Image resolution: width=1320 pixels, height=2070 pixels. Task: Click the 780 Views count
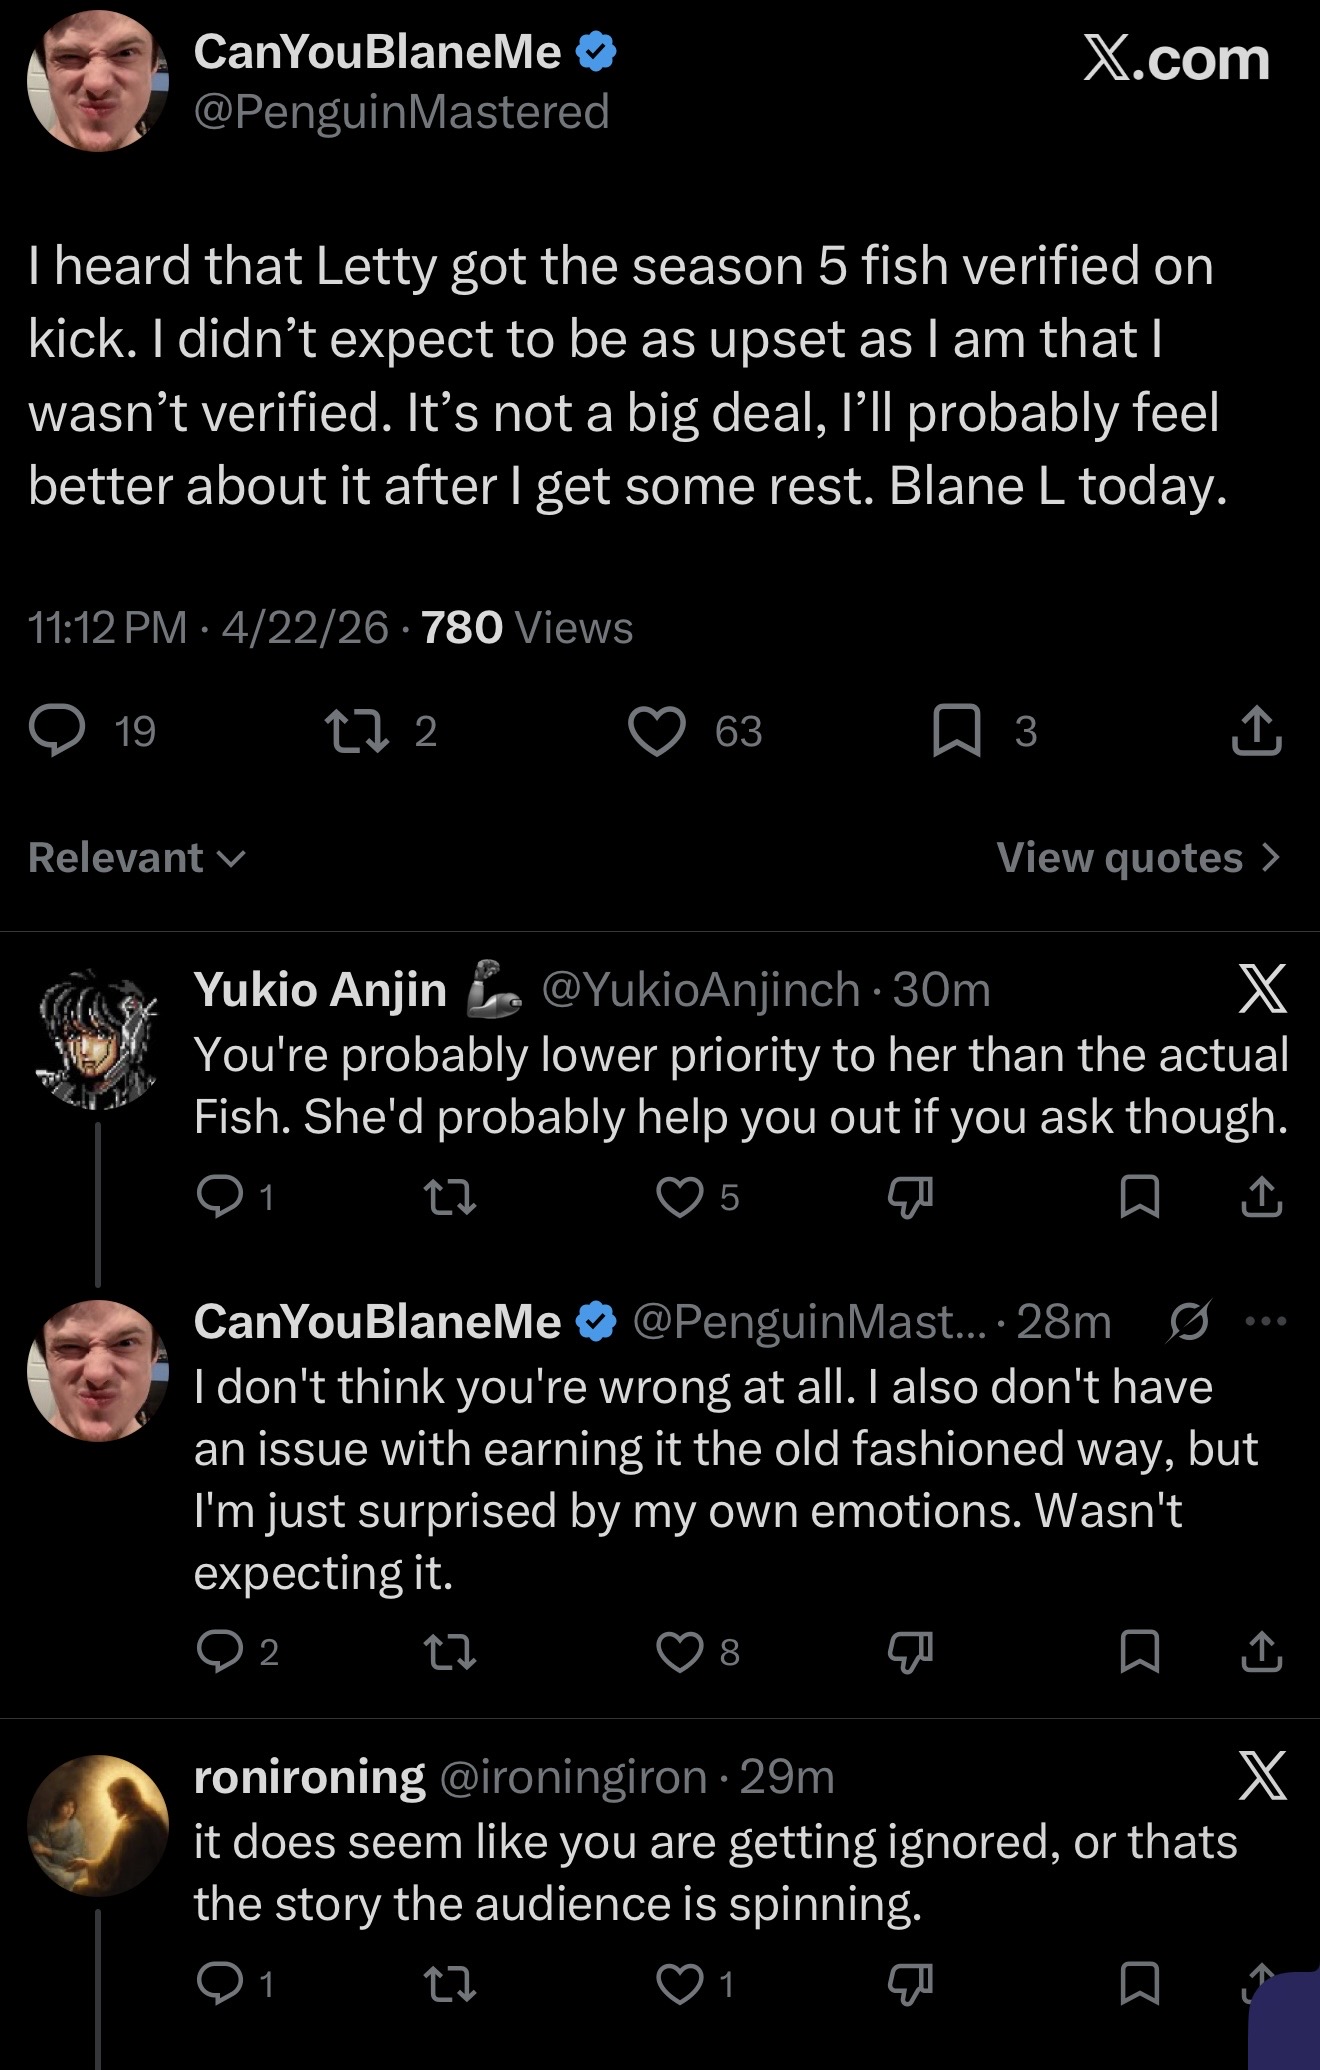point(527,628)
